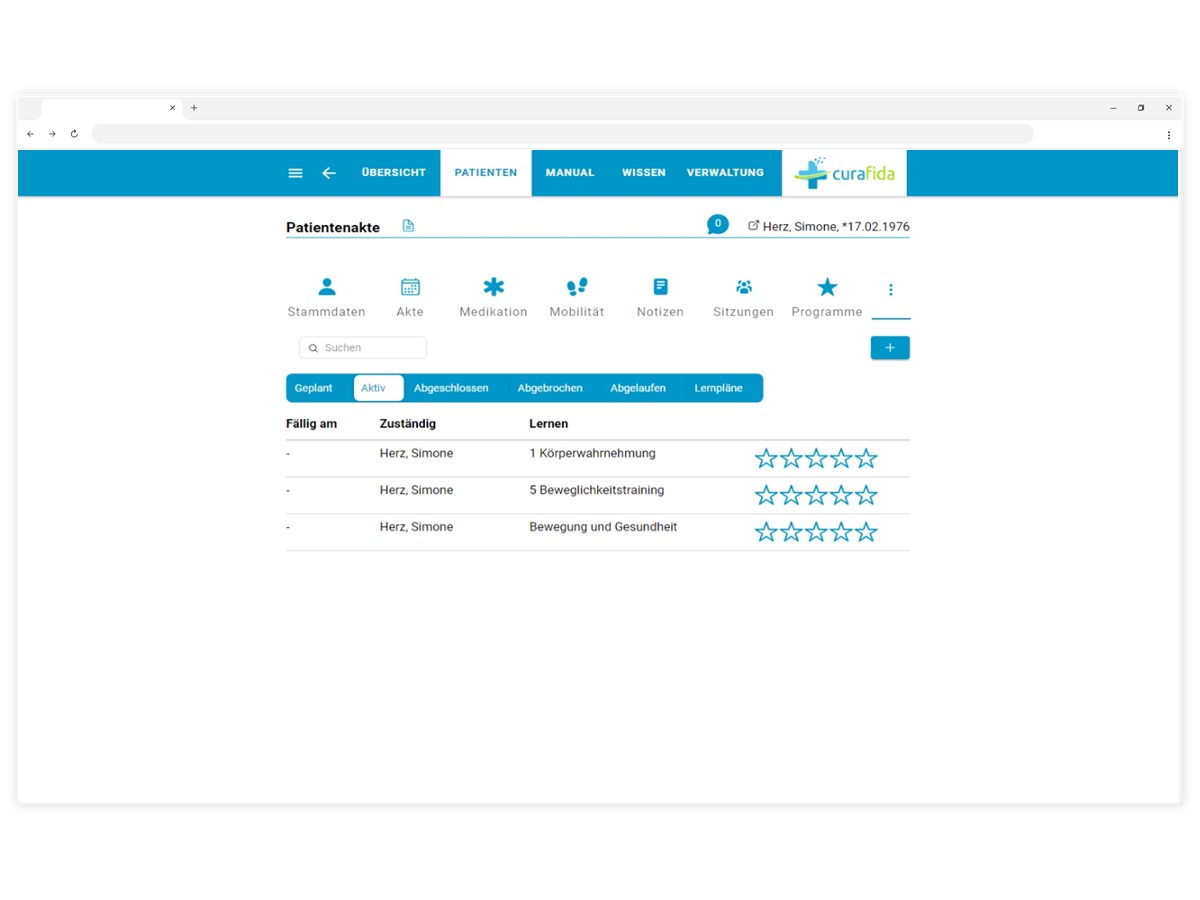
Task: Open the Mobilität footprints icon
Action: tap(577, 287)
